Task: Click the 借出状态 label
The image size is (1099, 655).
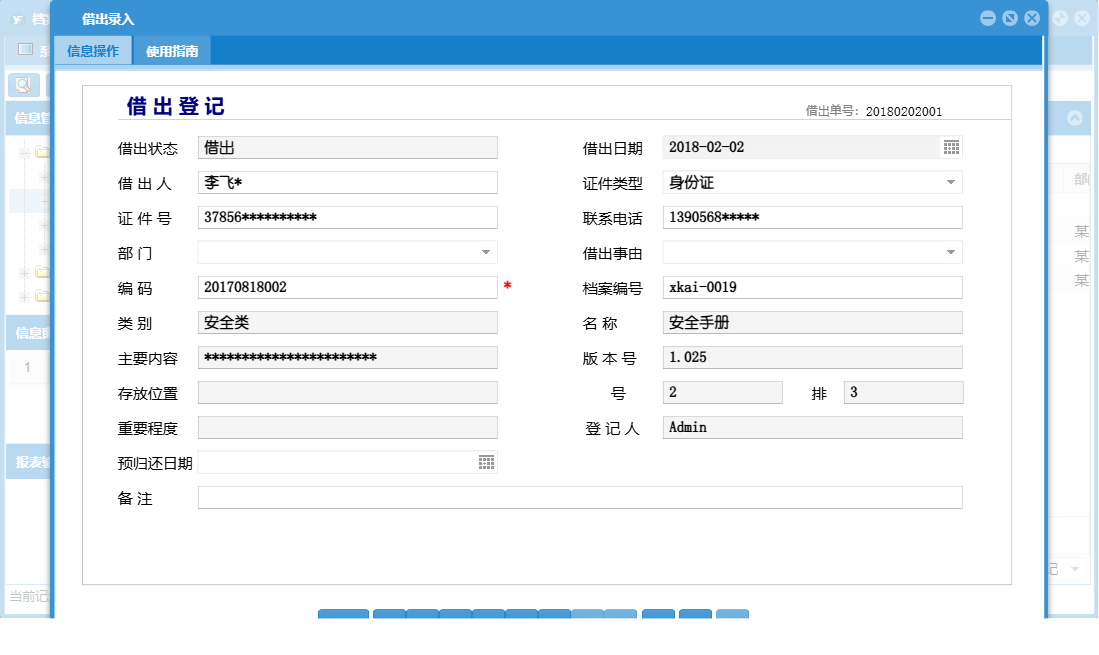Action: coord(148,149)
